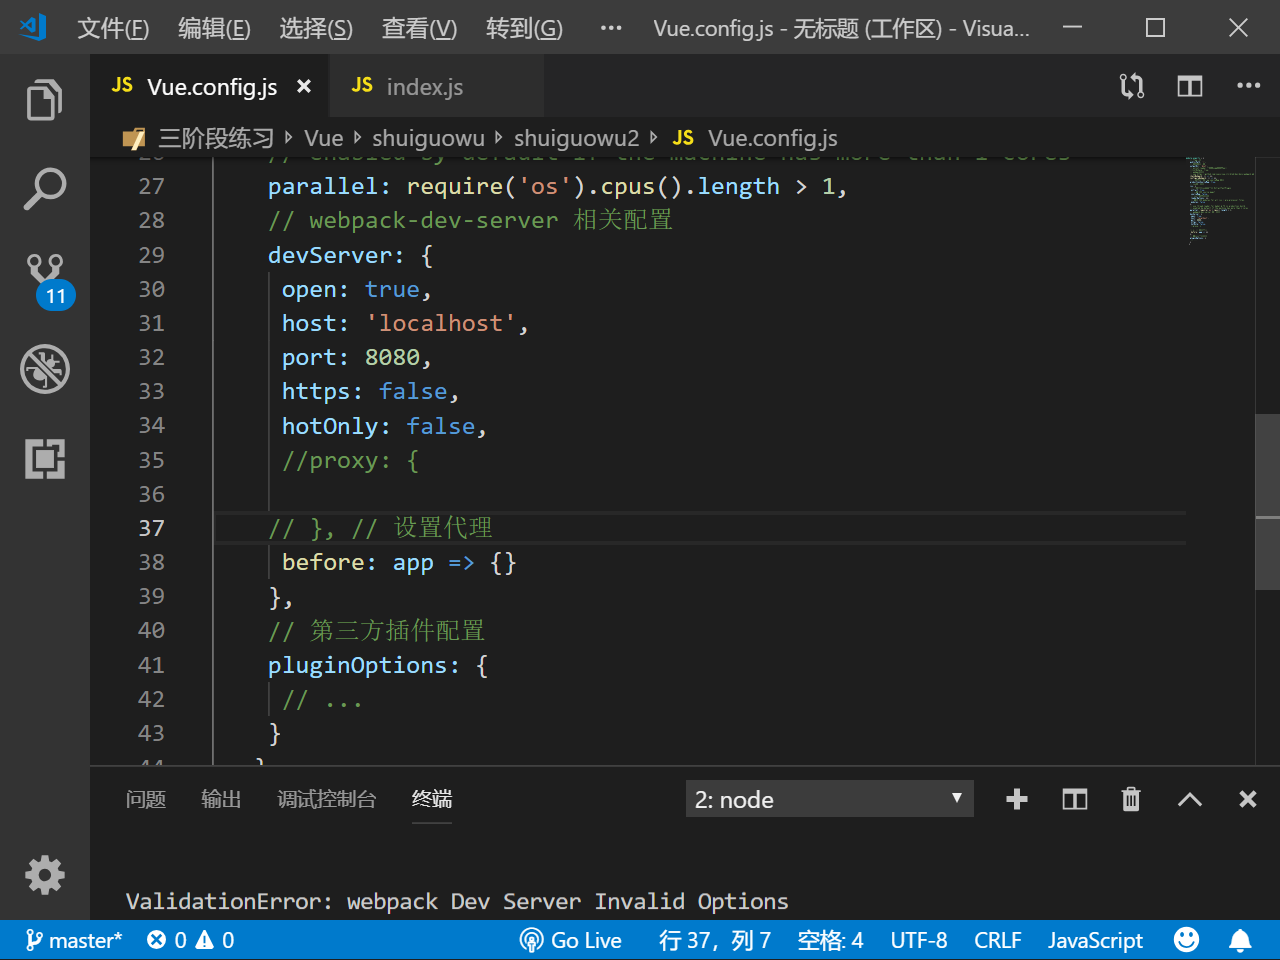The image size is (1280, 960).
Task: Open changes compare icon in editor toolbar
Action: (x=1132, y=86)
